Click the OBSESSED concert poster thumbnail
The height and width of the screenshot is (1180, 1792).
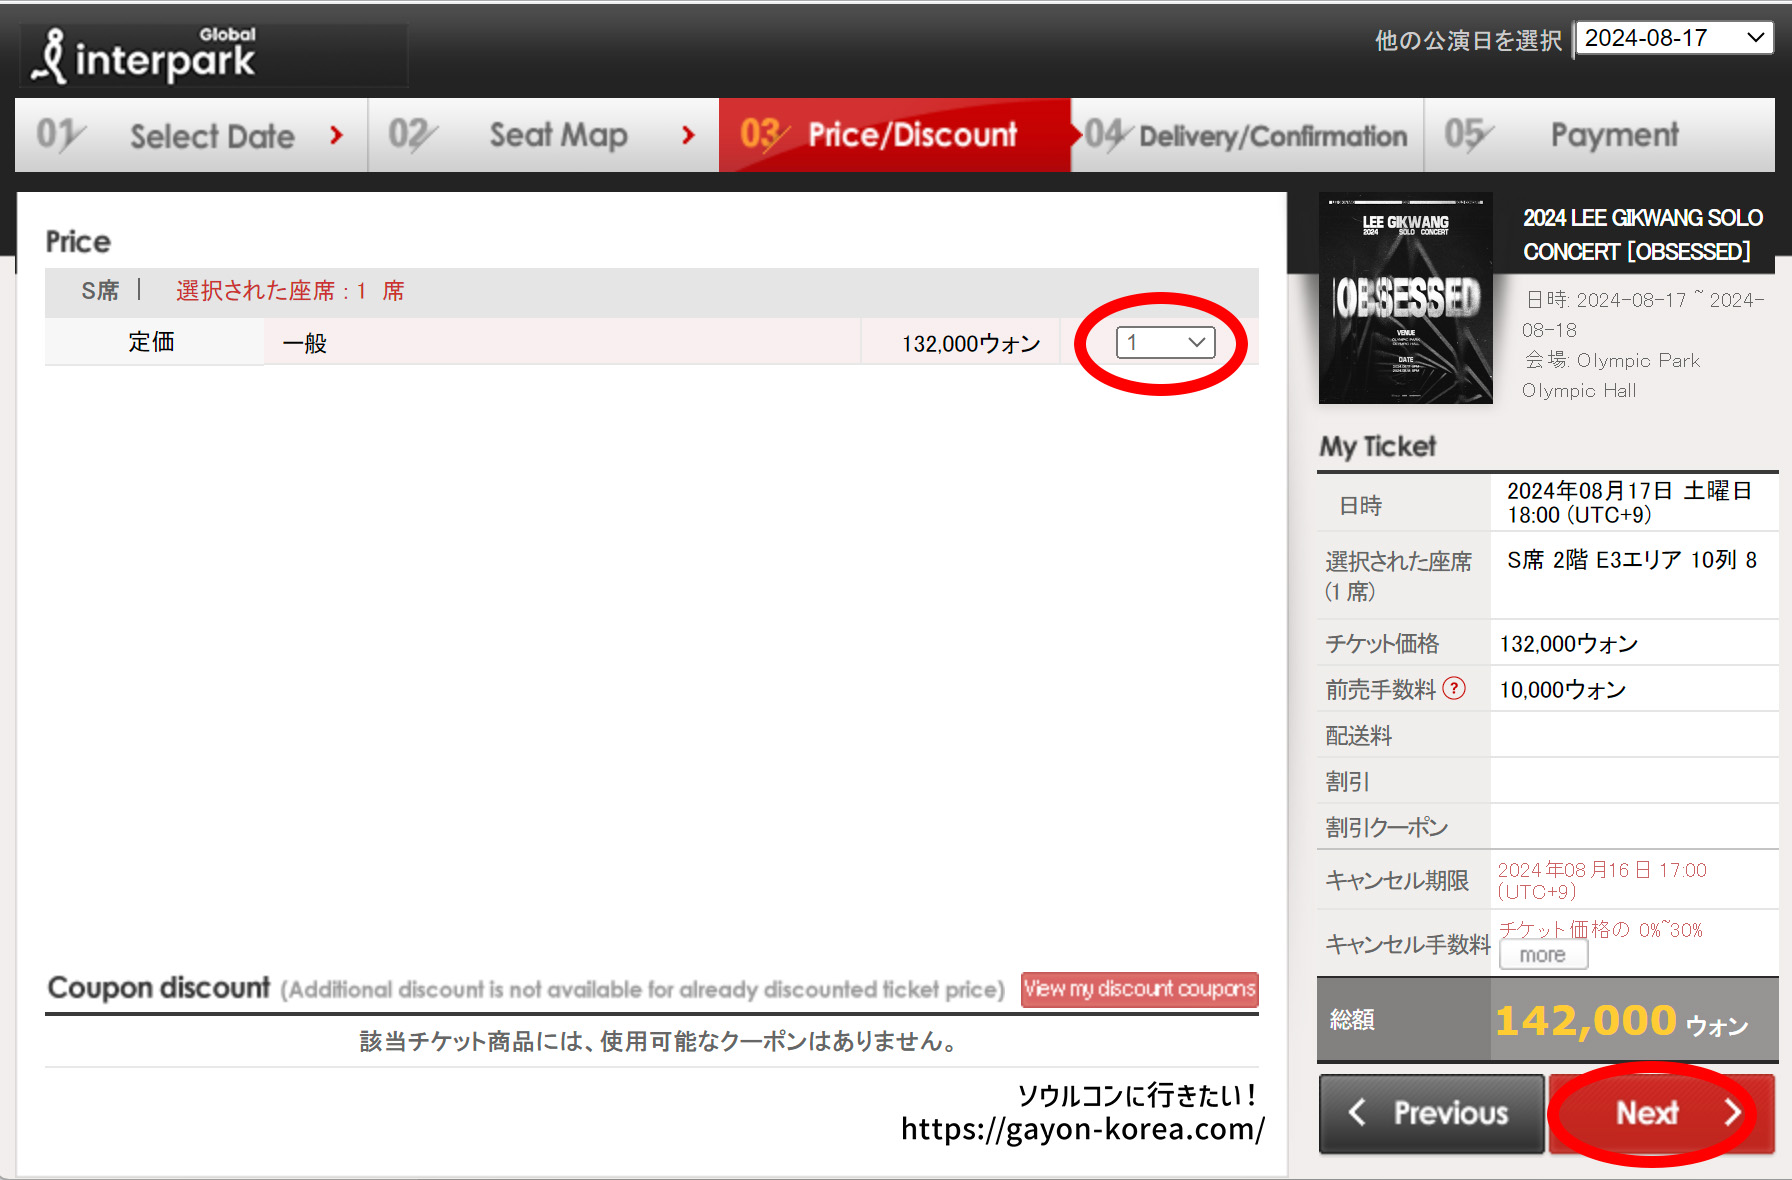pos(1405,298)
